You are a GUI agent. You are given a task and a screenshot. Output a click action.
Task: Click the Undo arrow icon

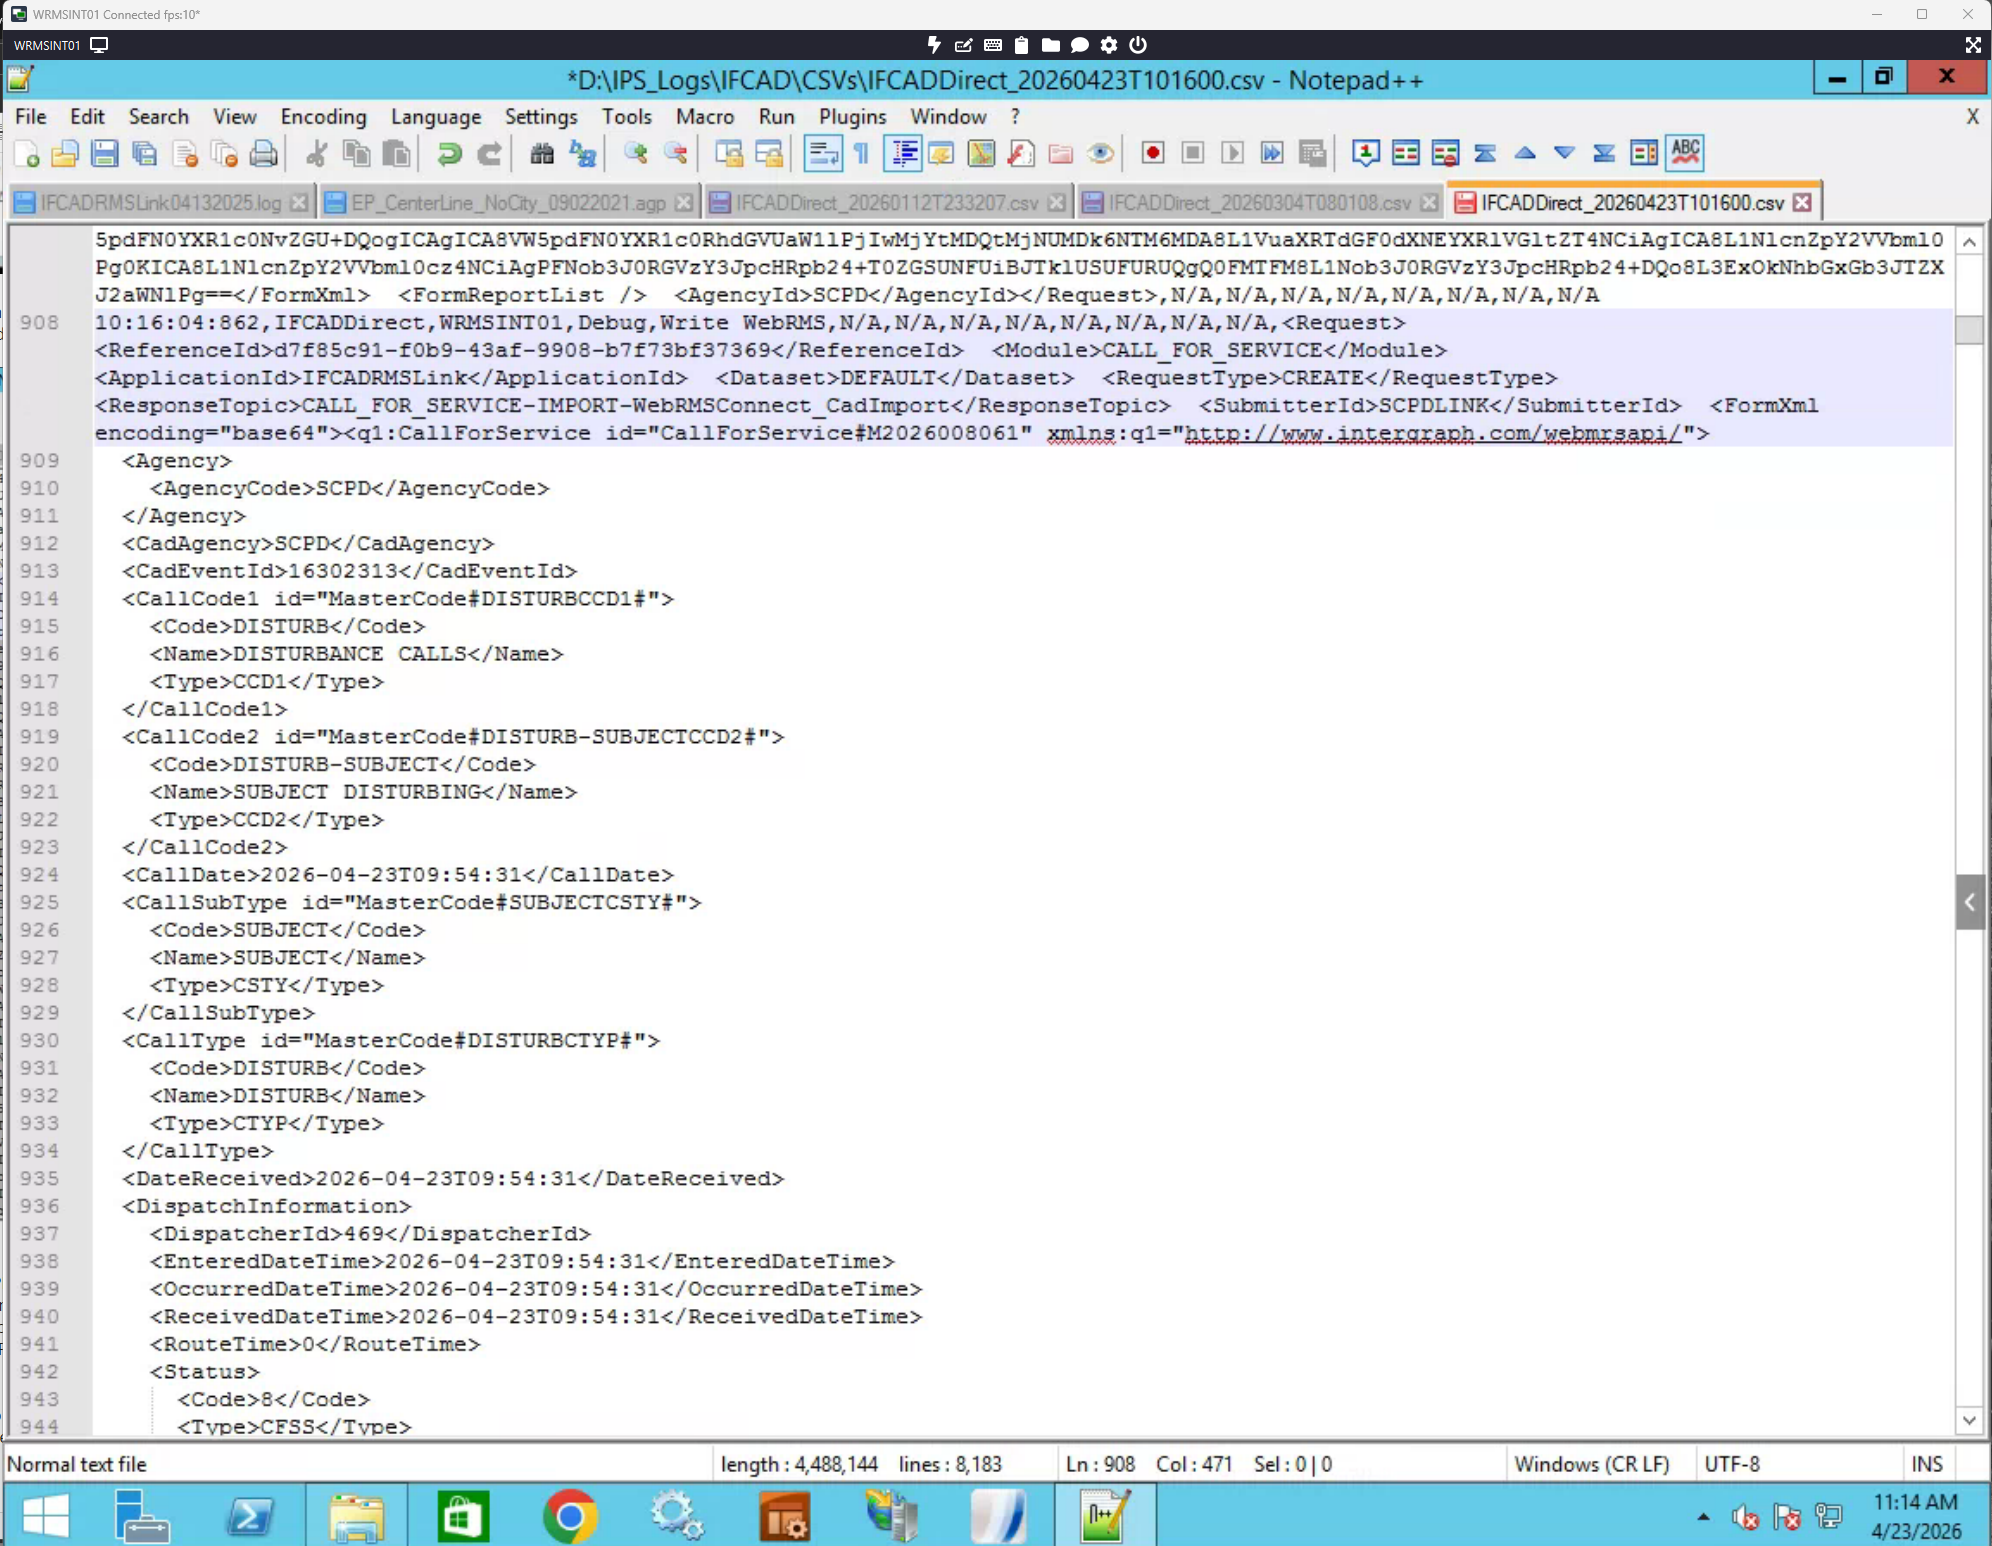(x=449, y=153)
